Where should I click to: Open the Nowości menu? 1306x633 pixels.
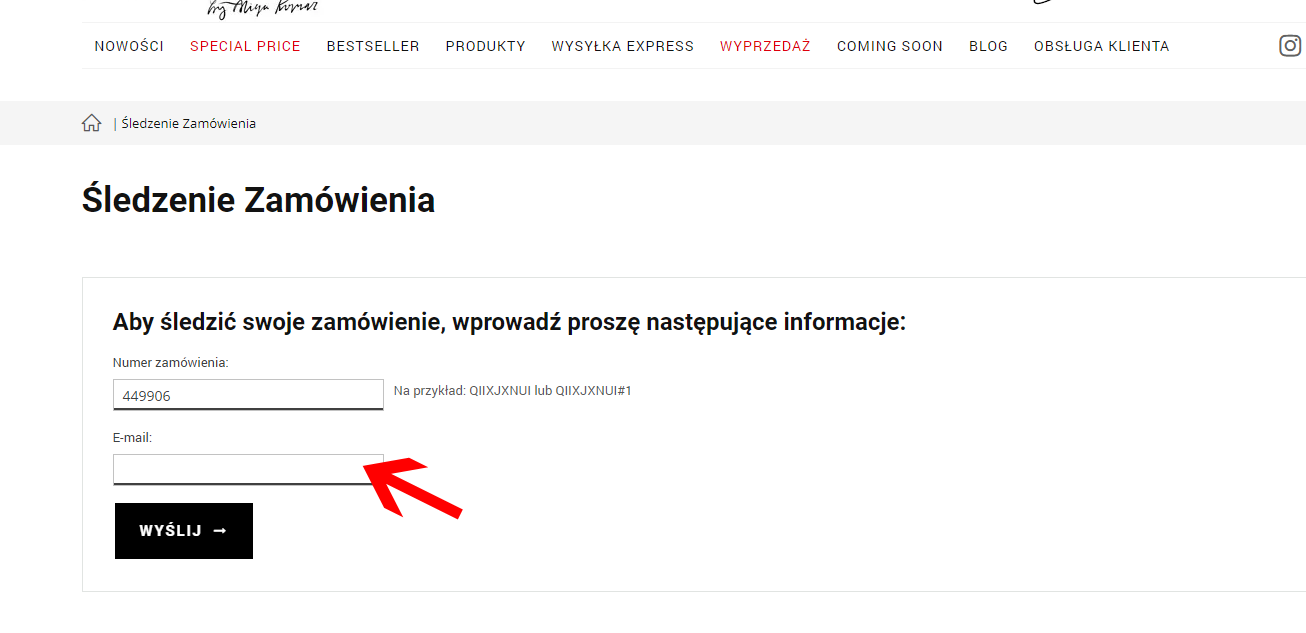tap(129, 46)
